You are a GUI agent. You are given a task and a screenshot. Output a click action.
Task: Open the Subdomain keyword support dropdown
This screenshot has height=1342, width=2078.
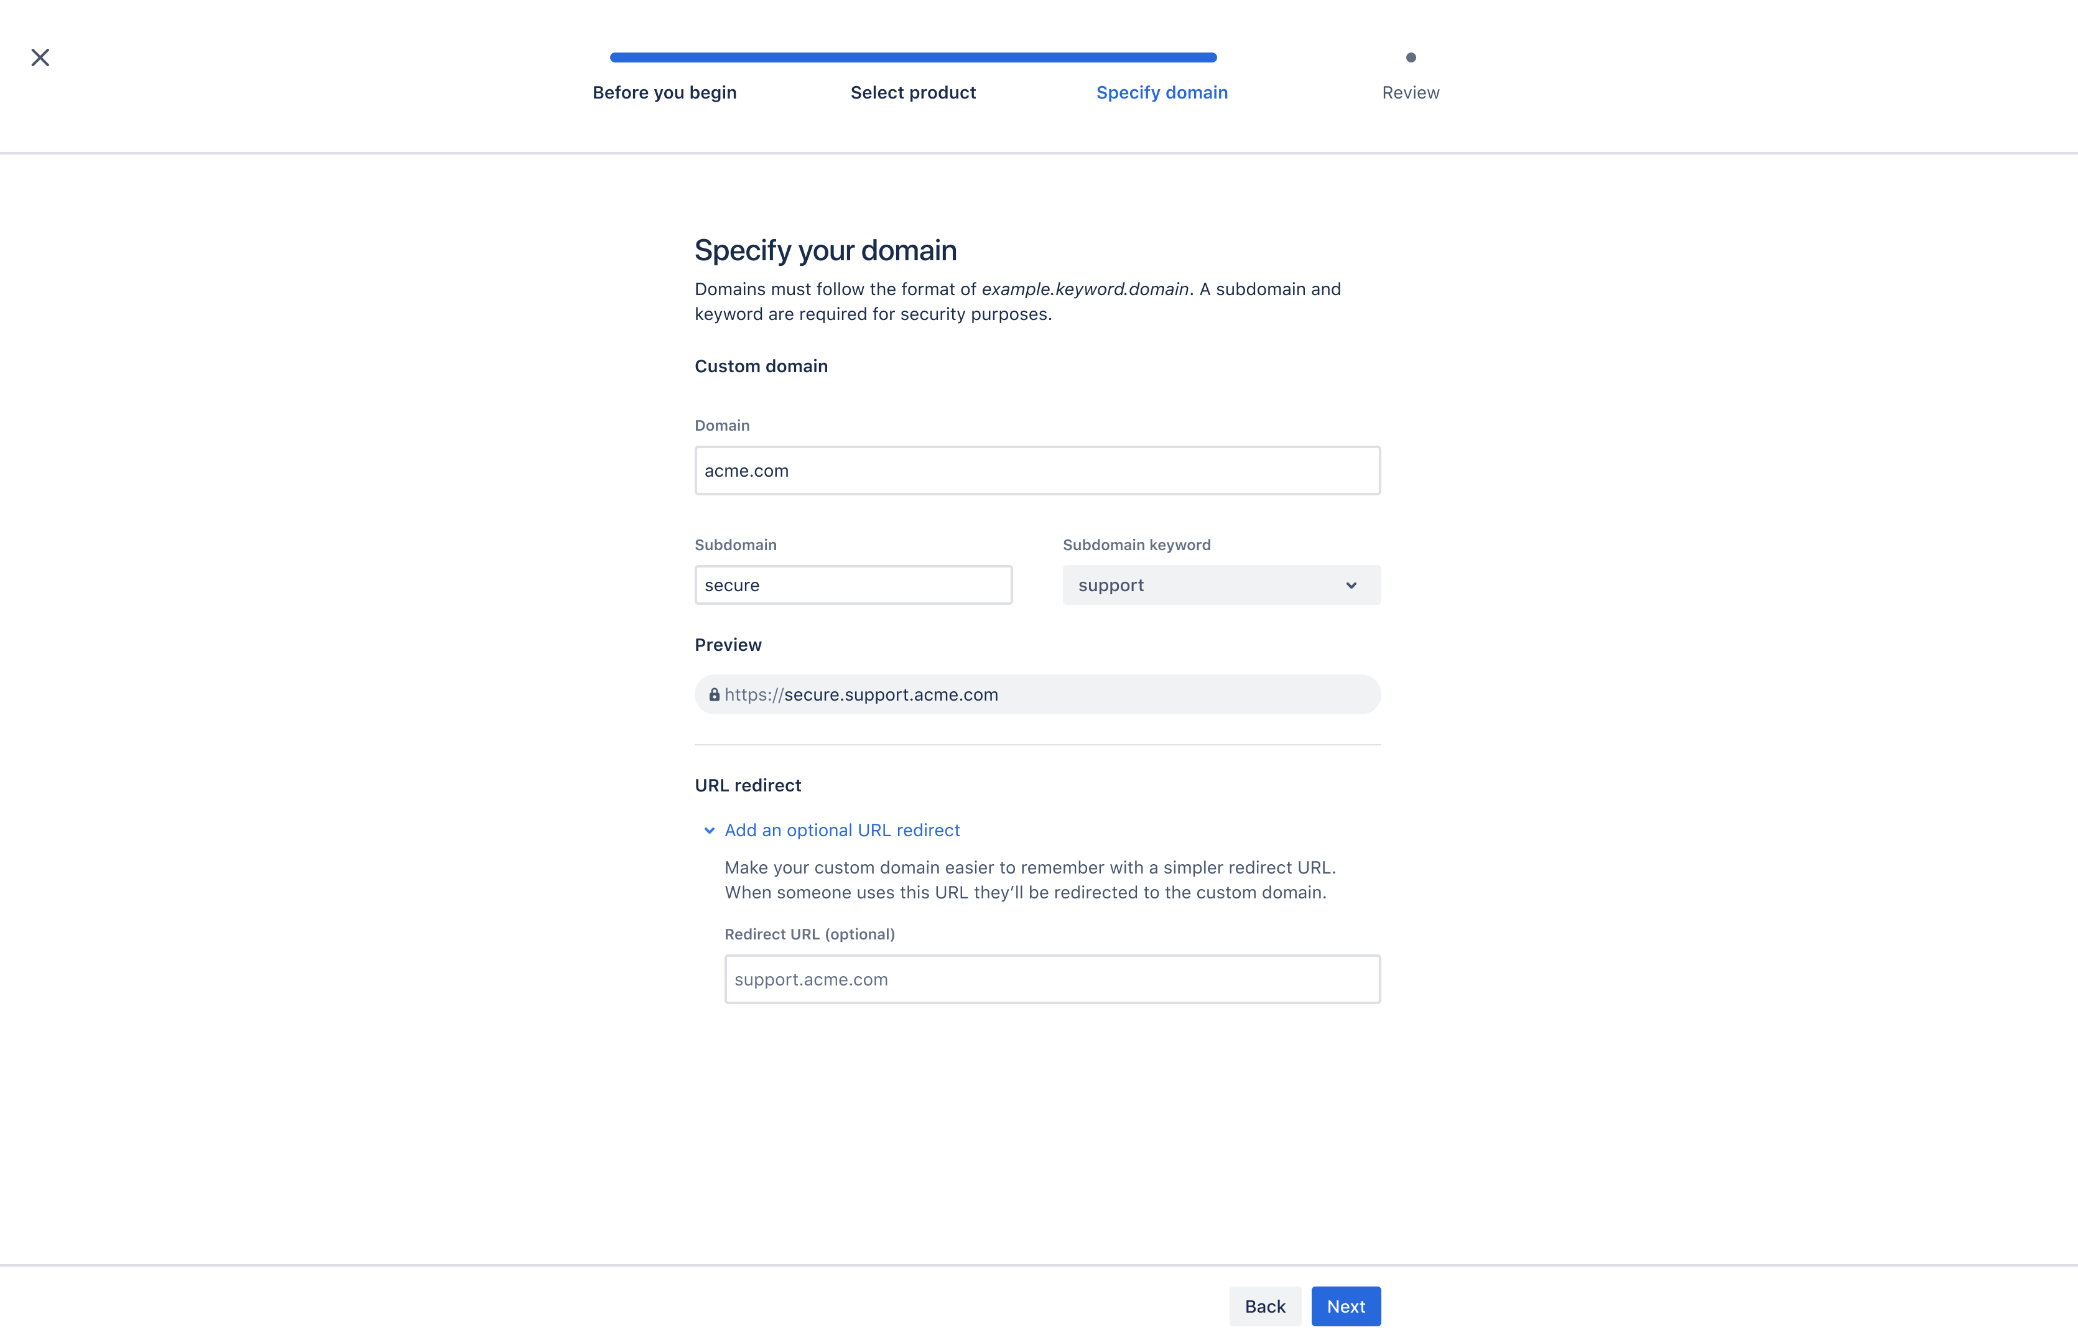[1221, 585]
